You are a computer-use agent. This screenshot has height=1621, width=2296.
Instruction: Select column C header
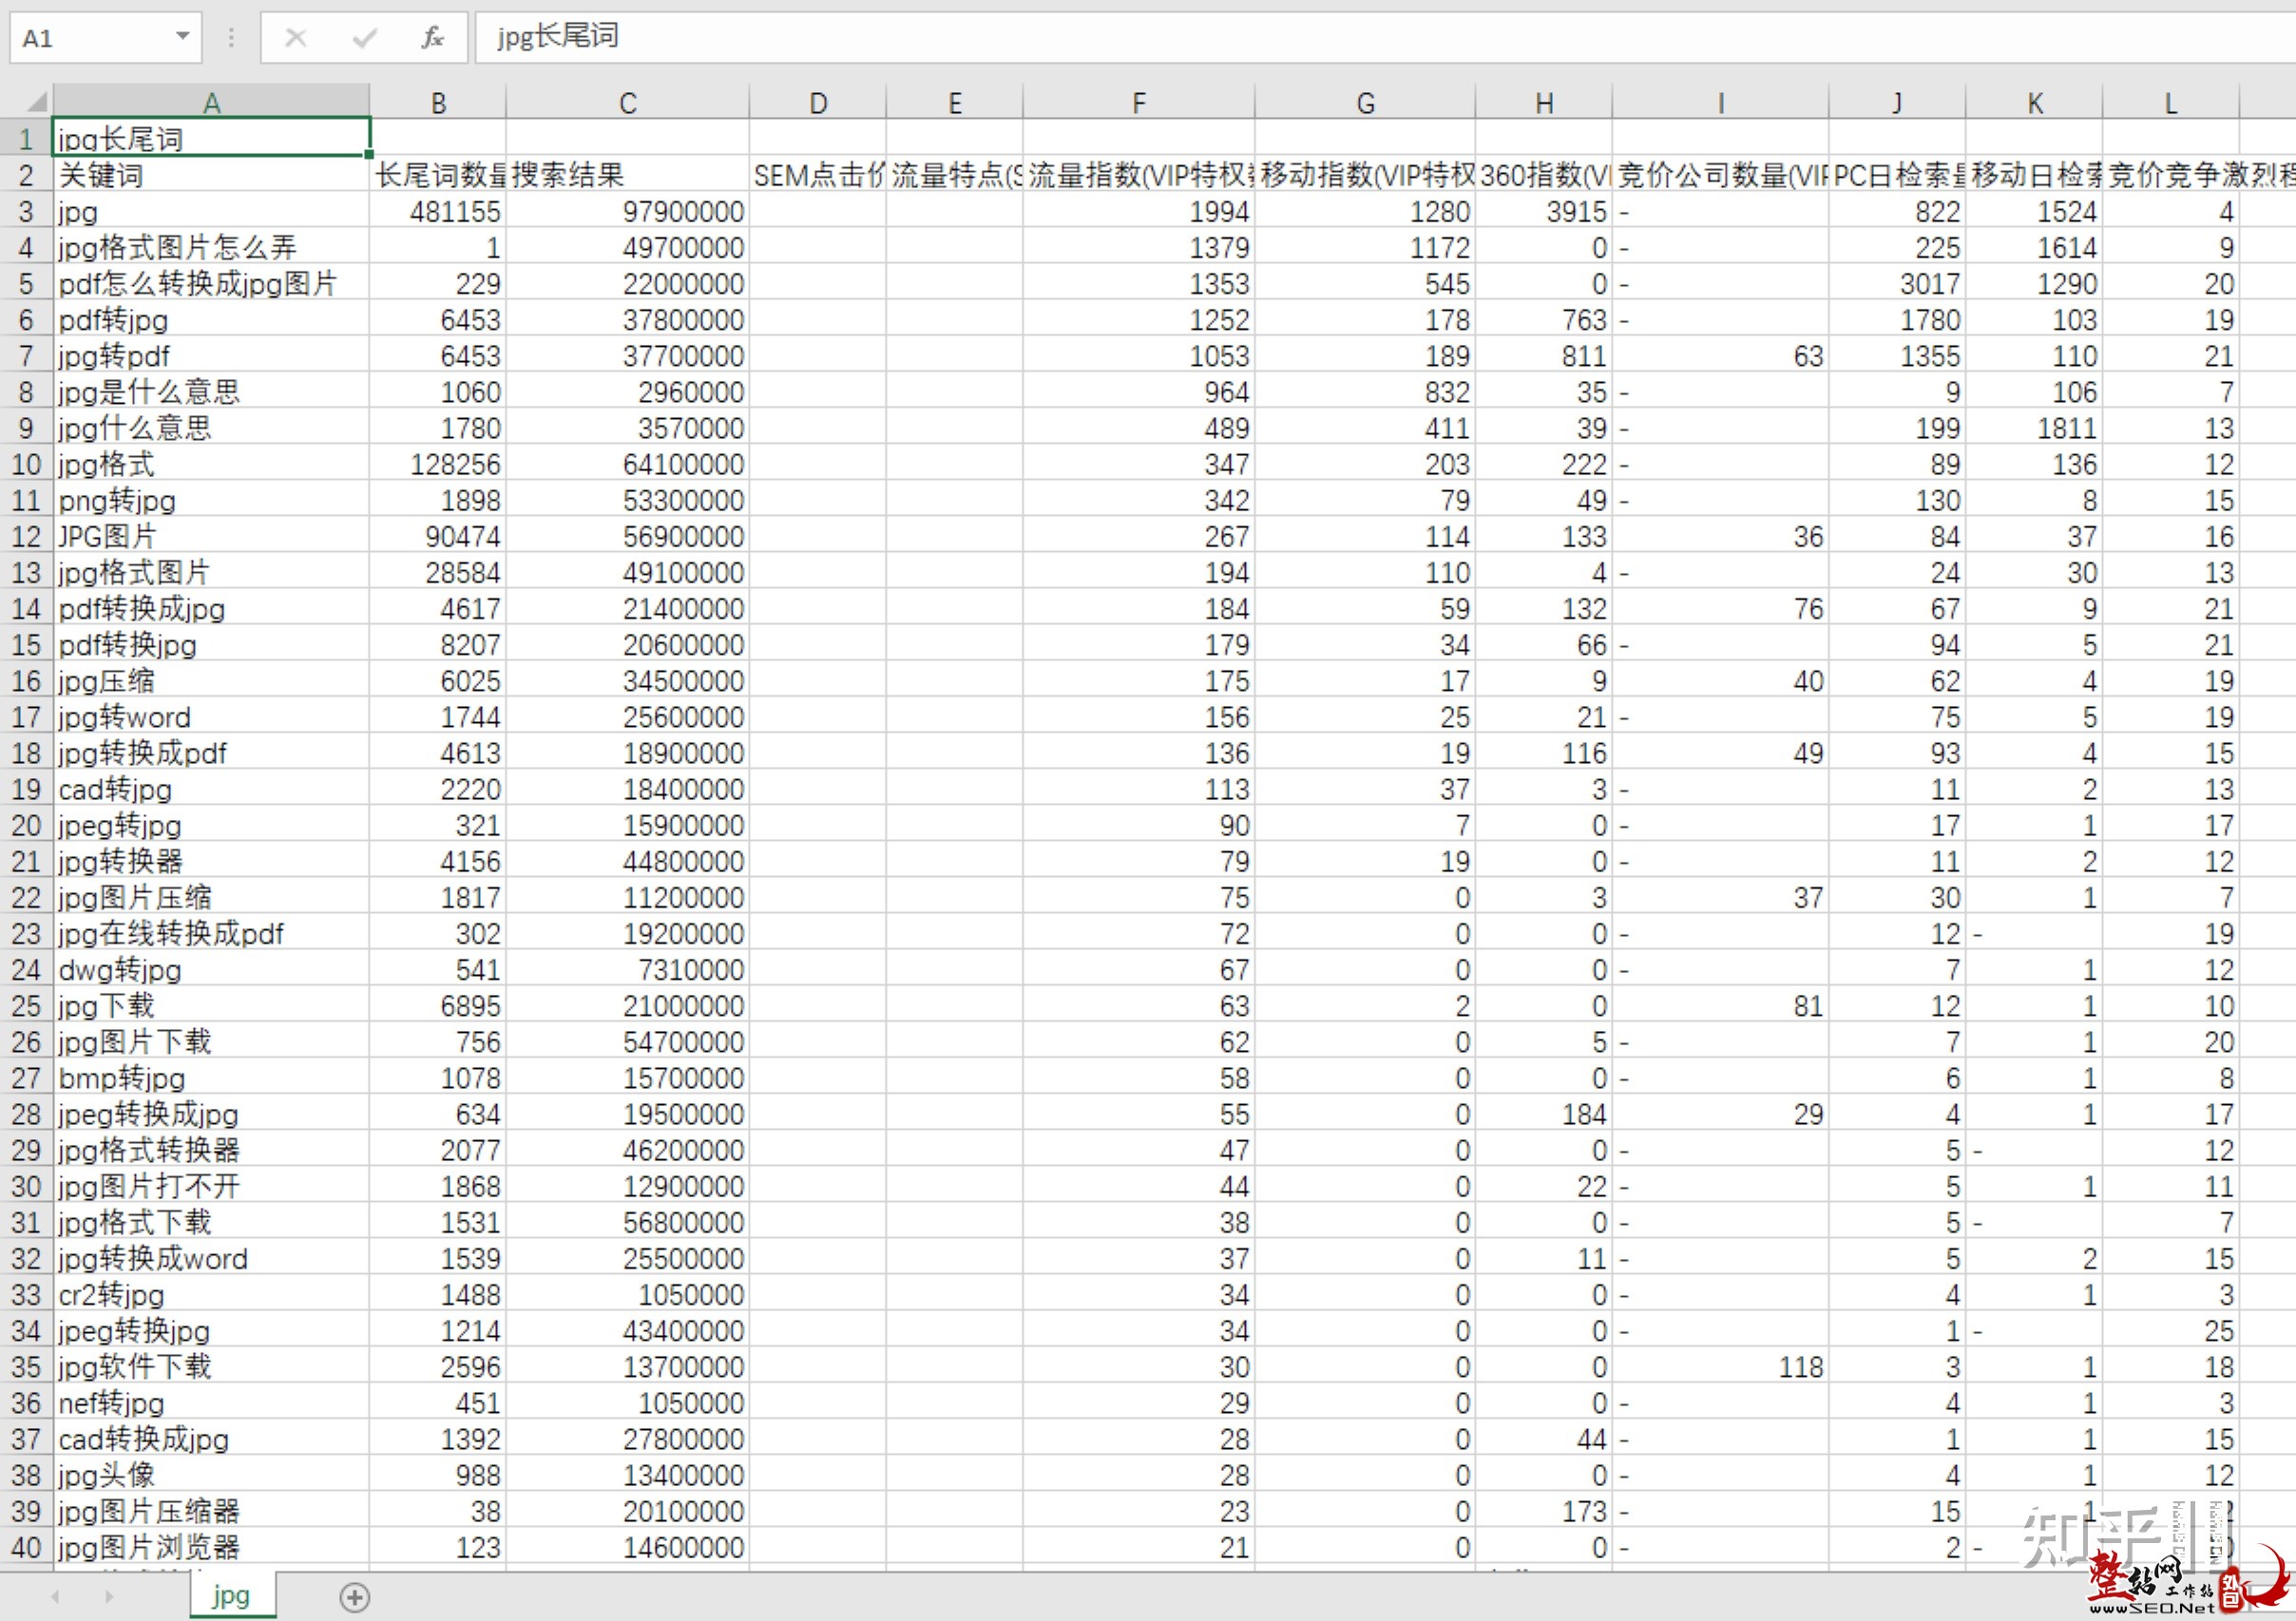627,102
